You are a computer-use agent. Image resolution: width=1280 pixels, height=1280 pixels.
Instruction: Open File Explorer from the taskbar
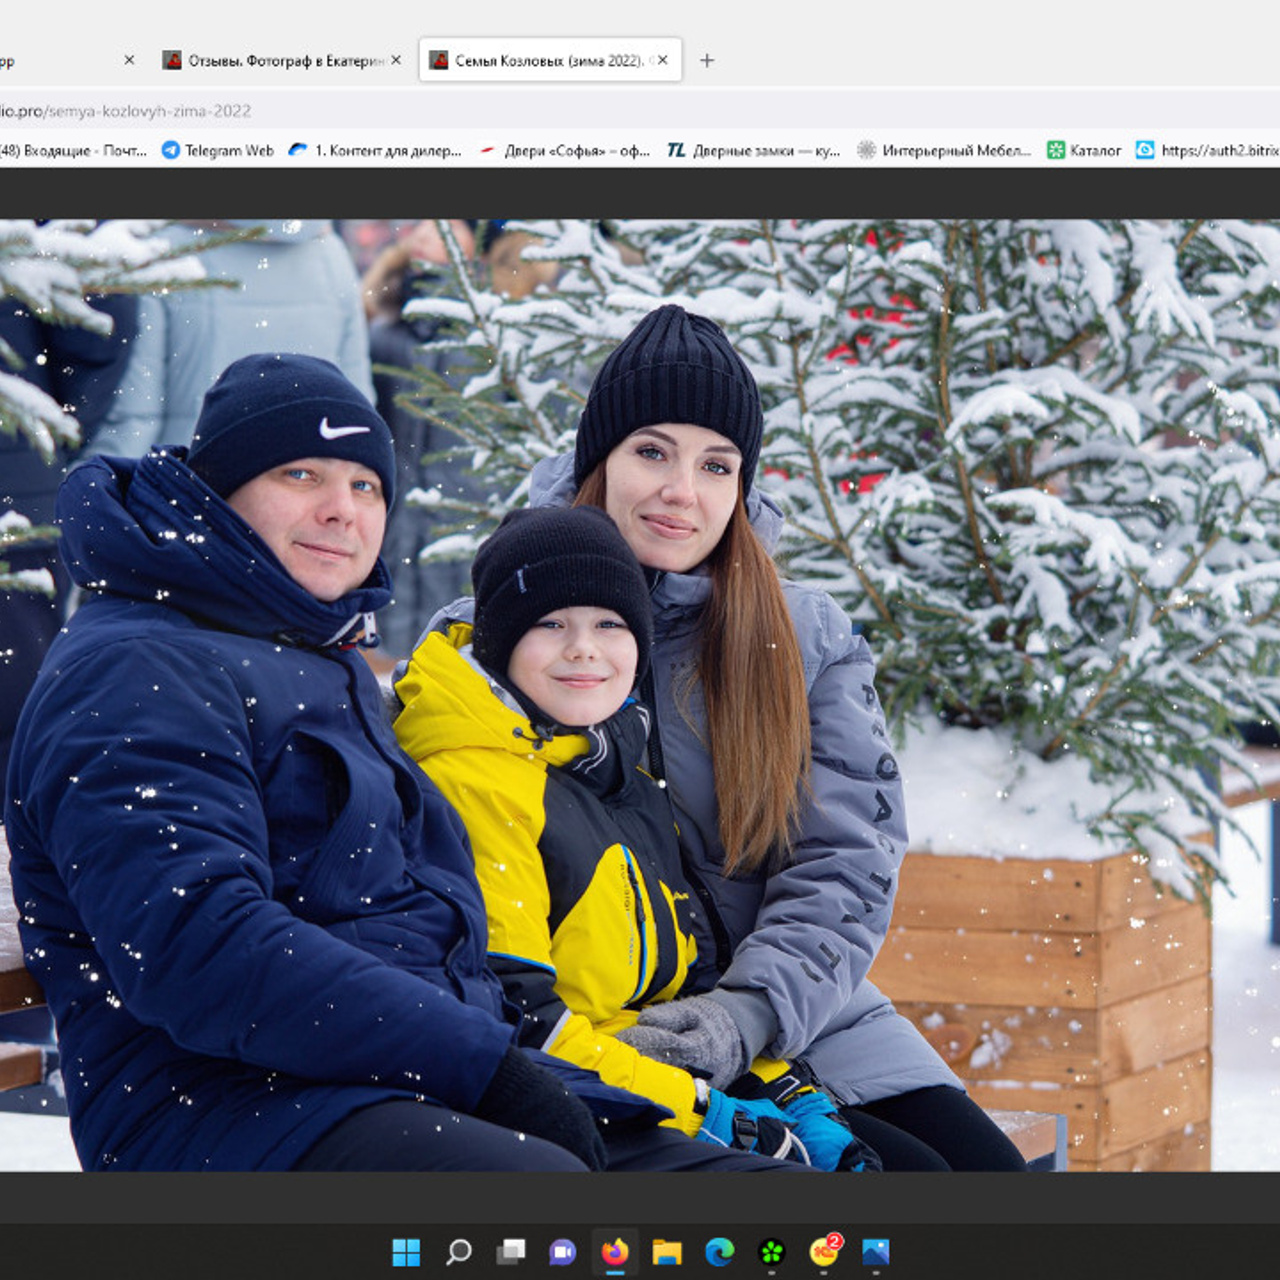(x=667, y=1251)
